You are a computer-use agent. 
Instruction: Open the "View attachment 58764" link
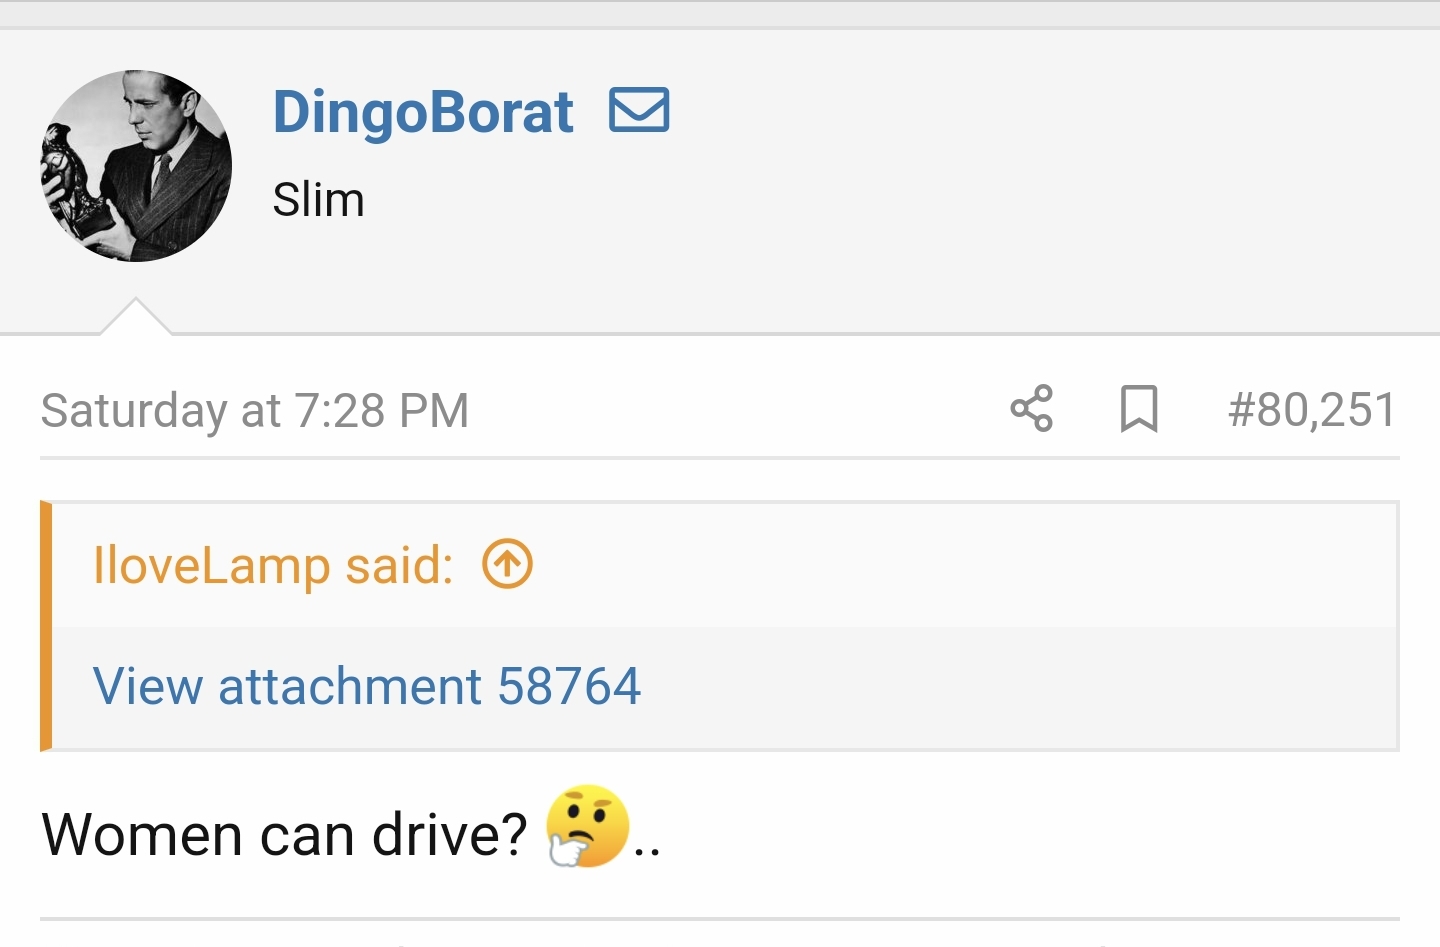pyautogui.click(x=367, y=686)
